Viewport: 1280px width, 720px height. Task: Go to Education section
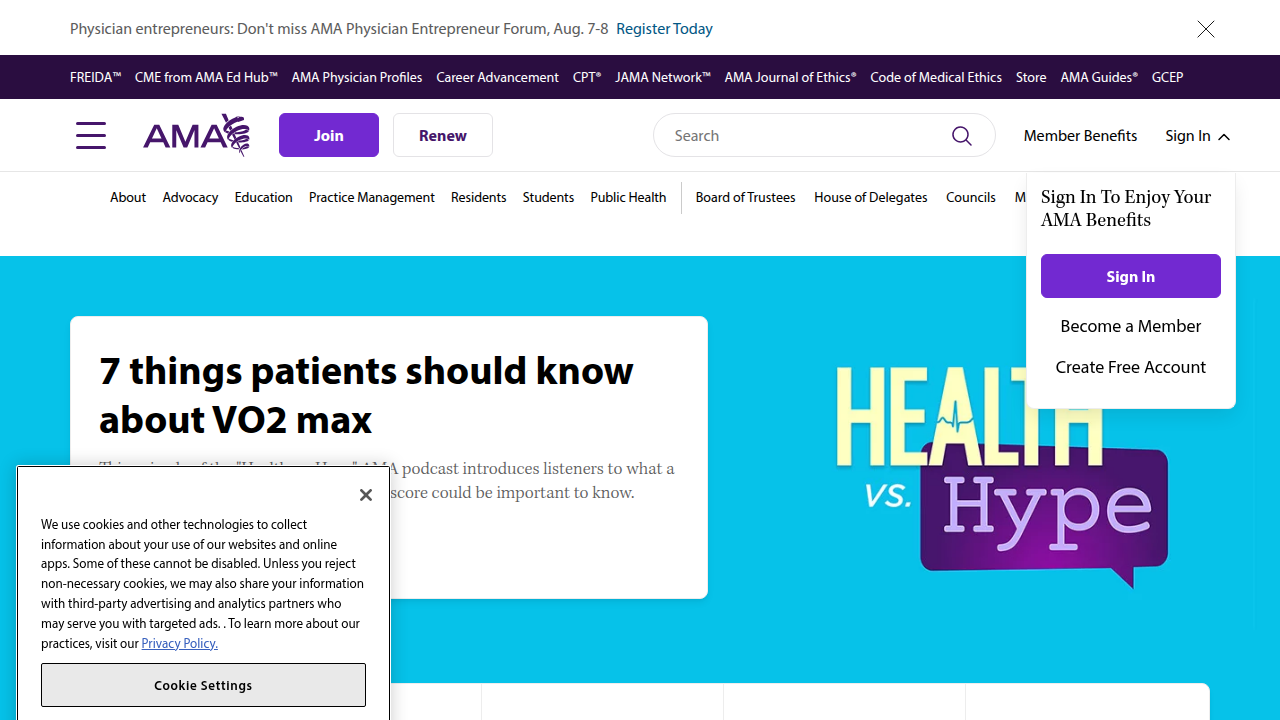264,197
